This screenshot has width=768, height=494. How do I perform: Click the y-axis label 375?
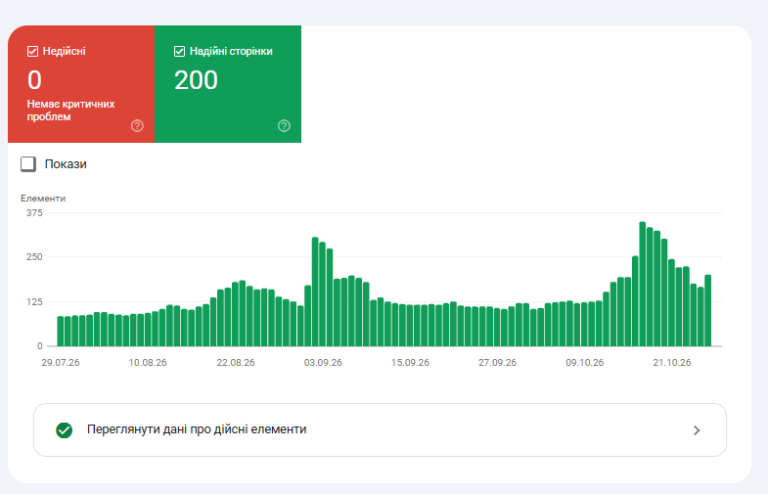coord(34,213)
